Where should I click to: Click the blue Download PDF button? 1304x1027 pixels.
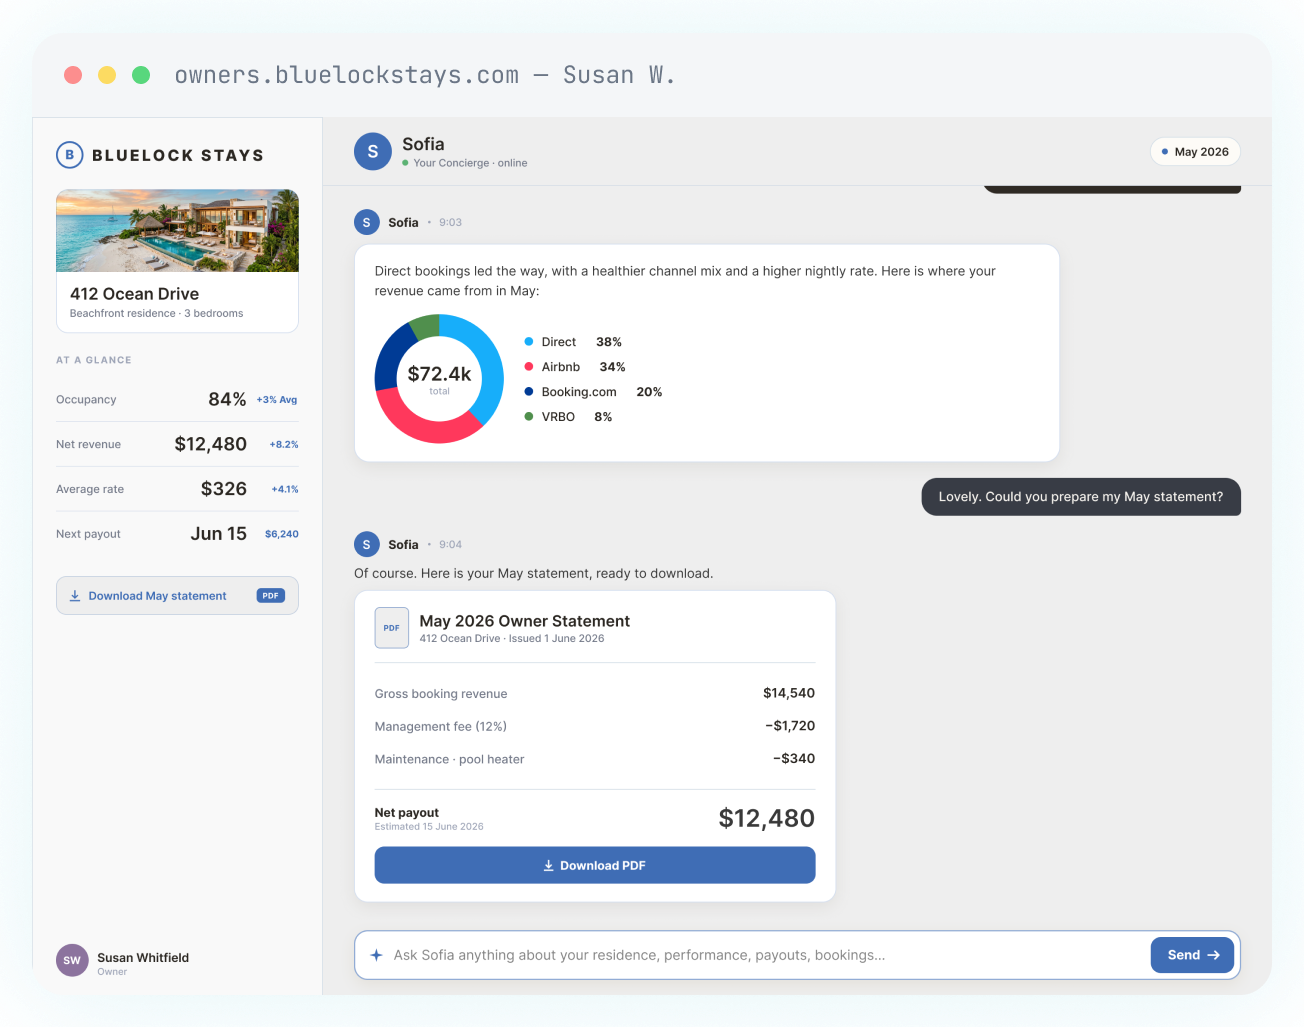[595, 865]
